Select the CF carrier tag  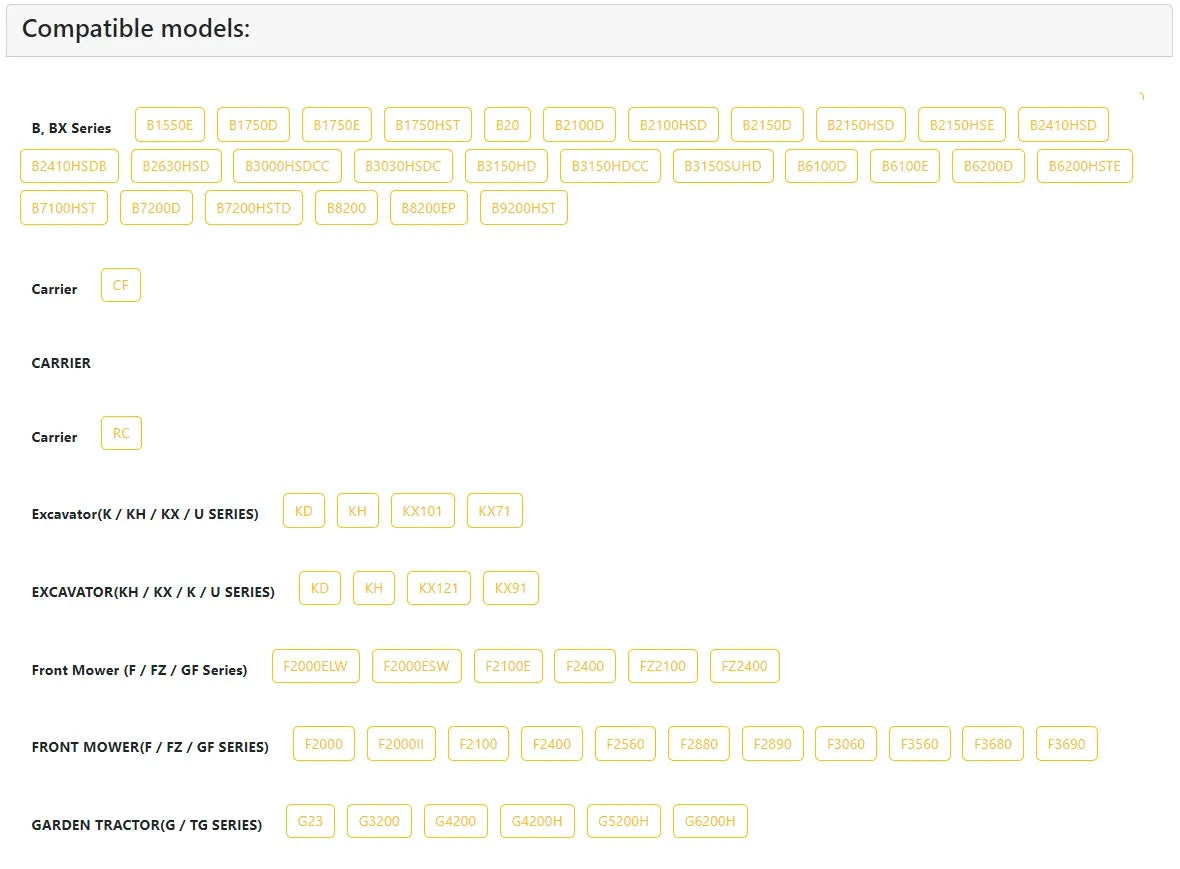click(120, 285)
